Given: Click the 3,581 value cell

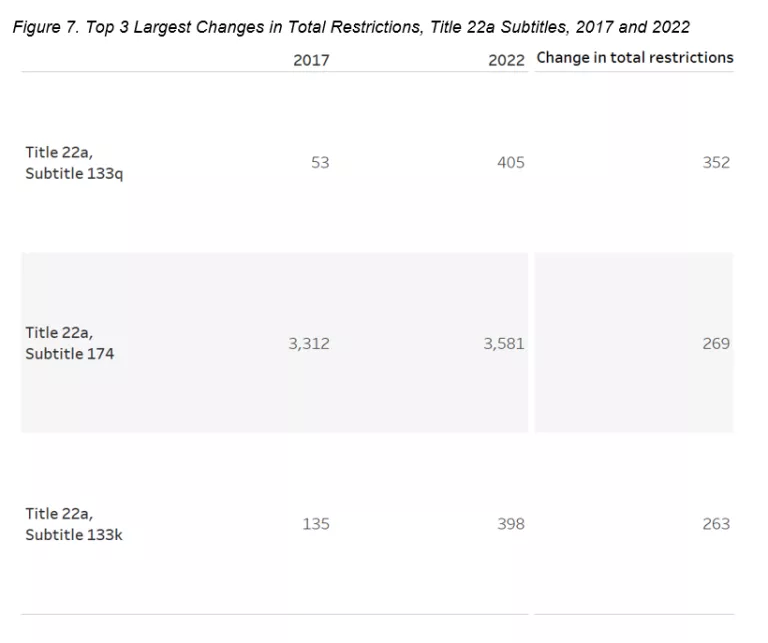Looking at the screenshot, I should [x=504, y=344].
